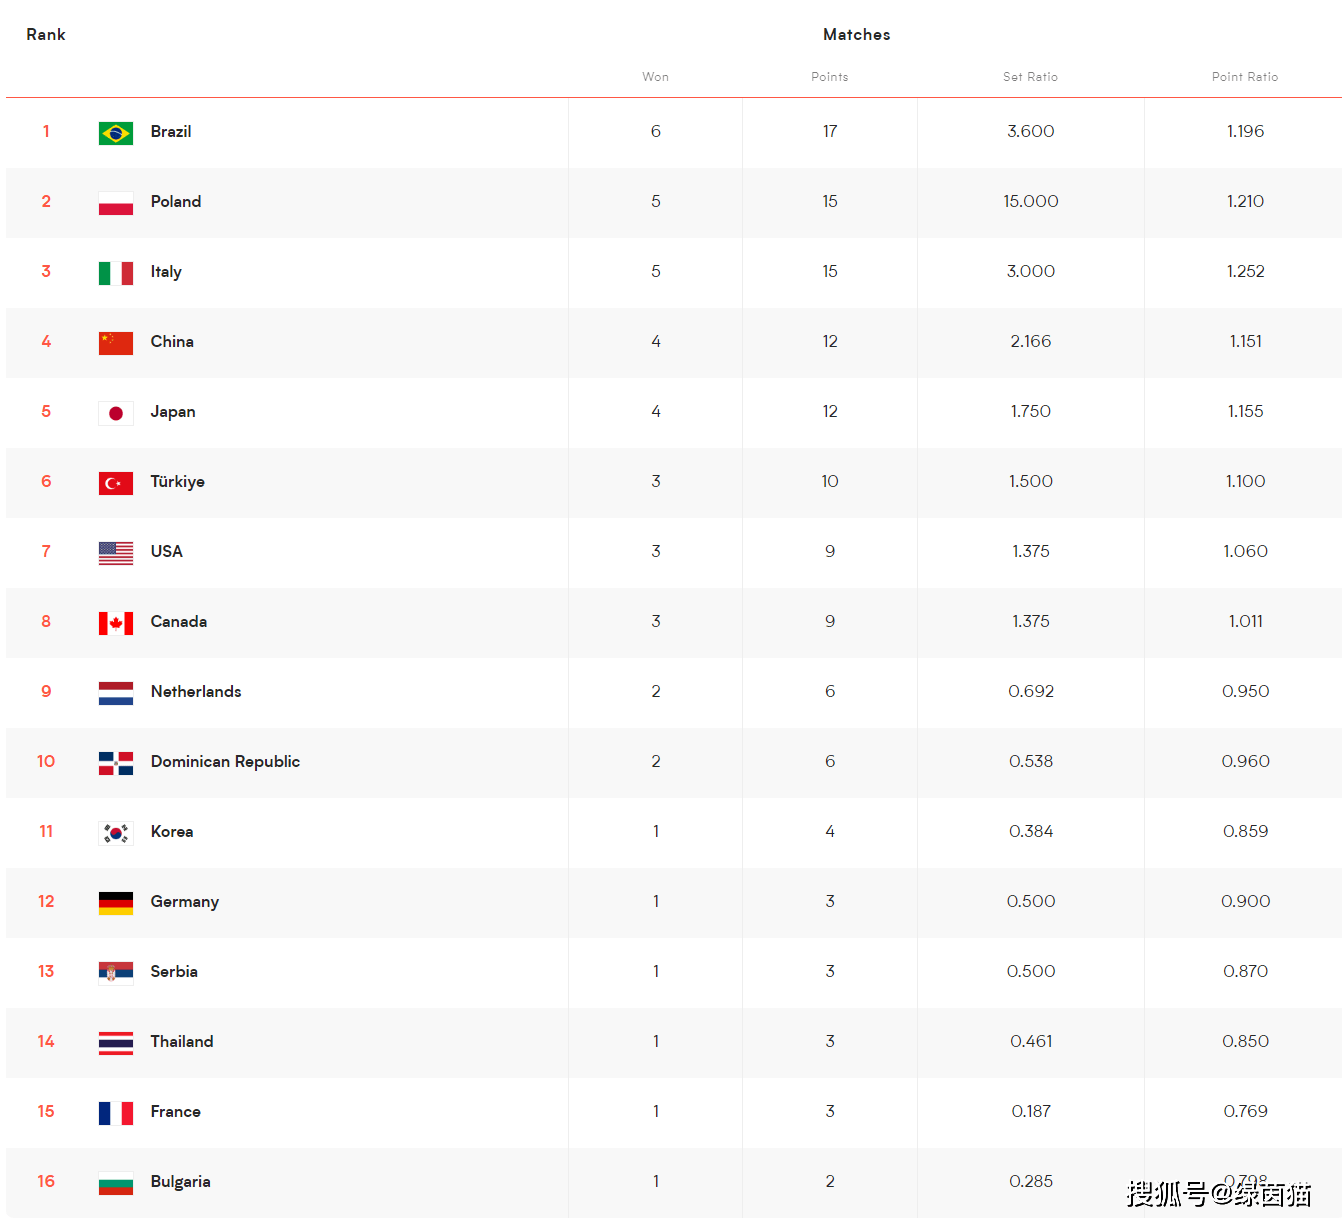Sort by the Points column header
This screenshot has width=1342, height=1222.
(x=829, y=77)
